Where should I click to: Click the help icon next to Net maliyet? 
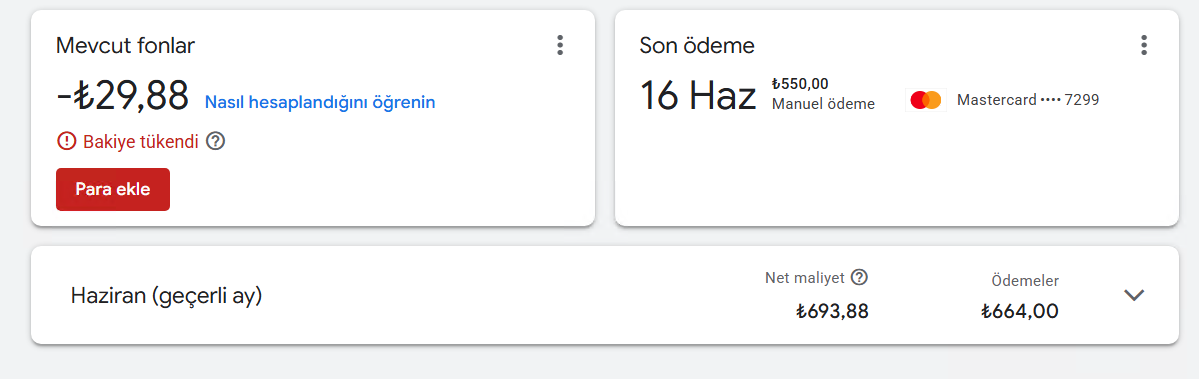click(x=859, y=277)
